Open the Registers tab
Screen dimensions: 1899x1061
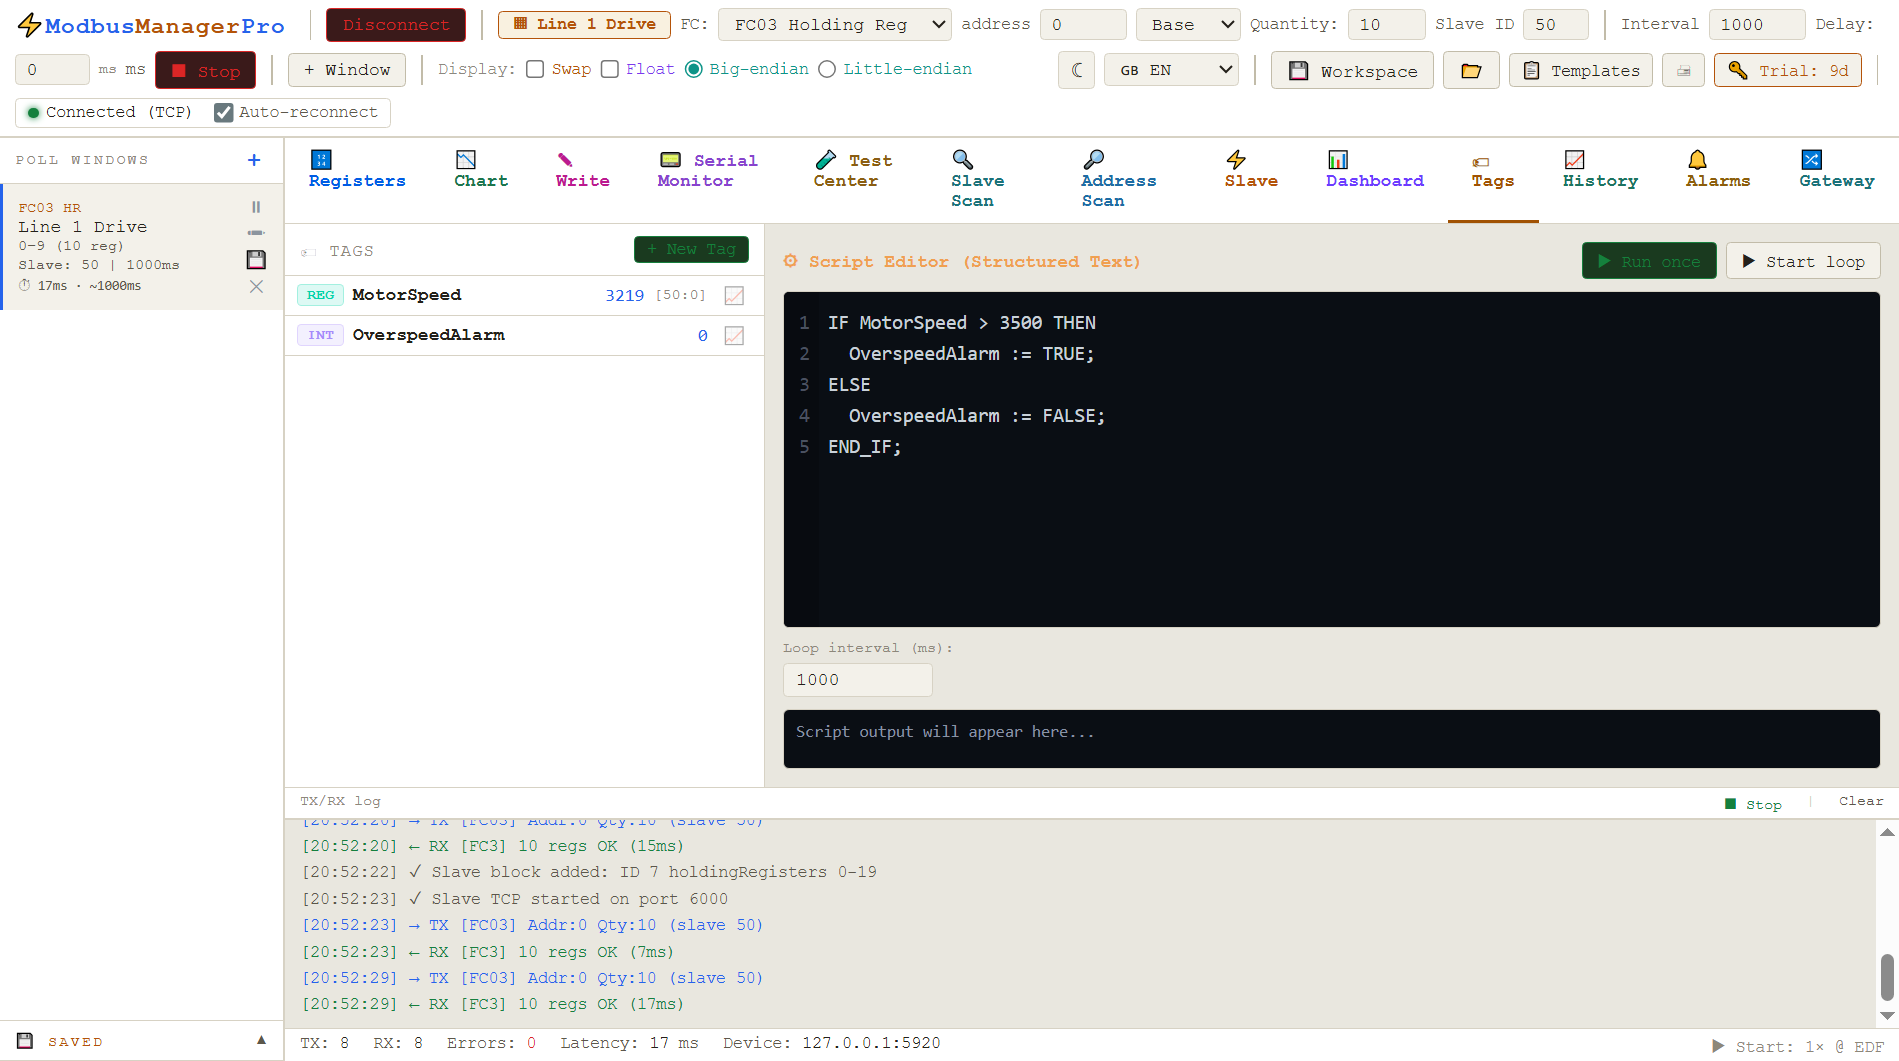pyautogui.click(x=357, y=170)
